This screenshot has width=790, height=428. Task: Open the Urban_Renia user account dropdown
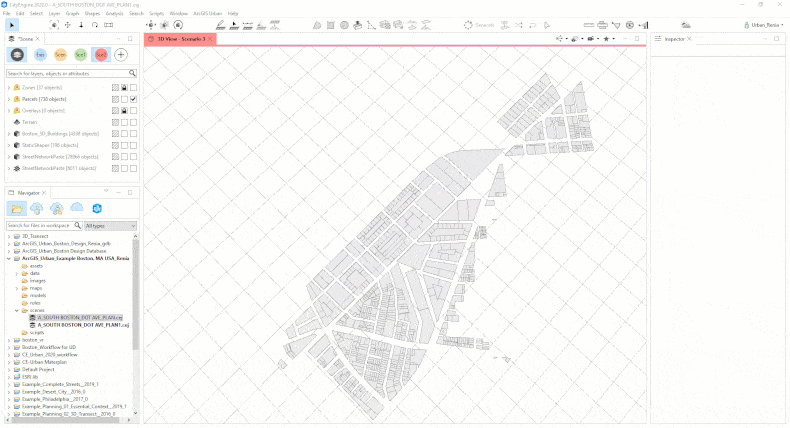[x=764, y=25]
